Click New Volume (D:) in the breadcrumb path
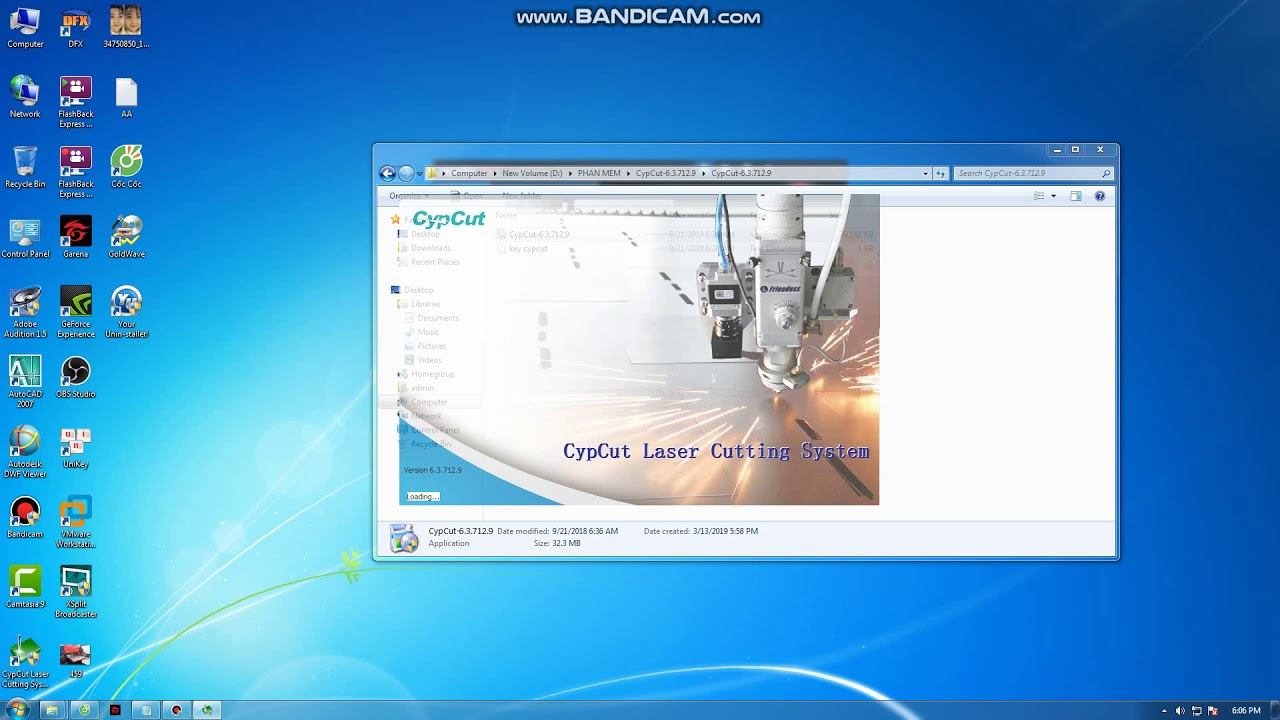The width and height of the screenshot is (1280, 720). tap(532, 173)
